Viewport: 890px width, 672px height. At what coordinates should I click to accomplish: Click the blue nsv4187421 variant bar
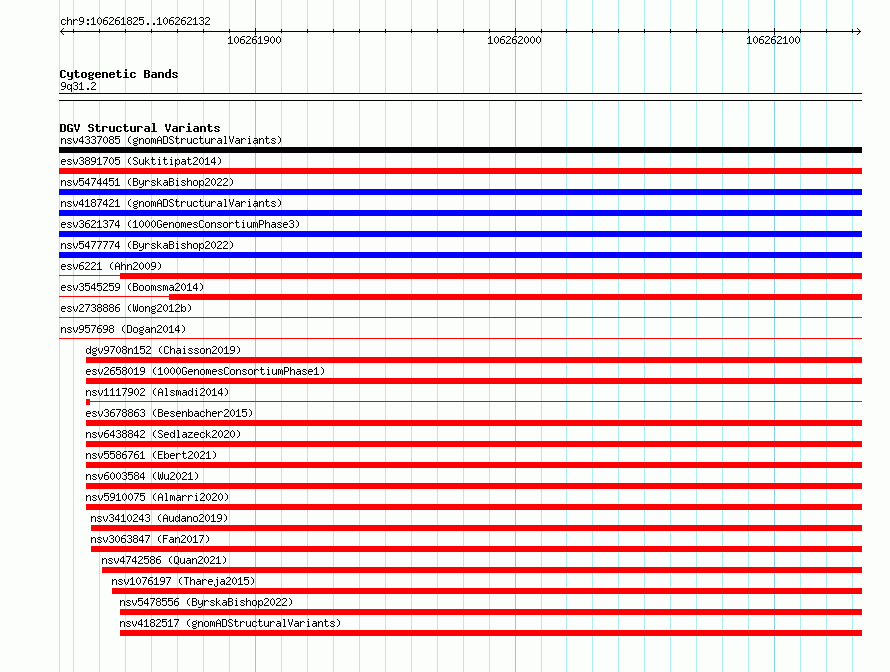(460, 213)
